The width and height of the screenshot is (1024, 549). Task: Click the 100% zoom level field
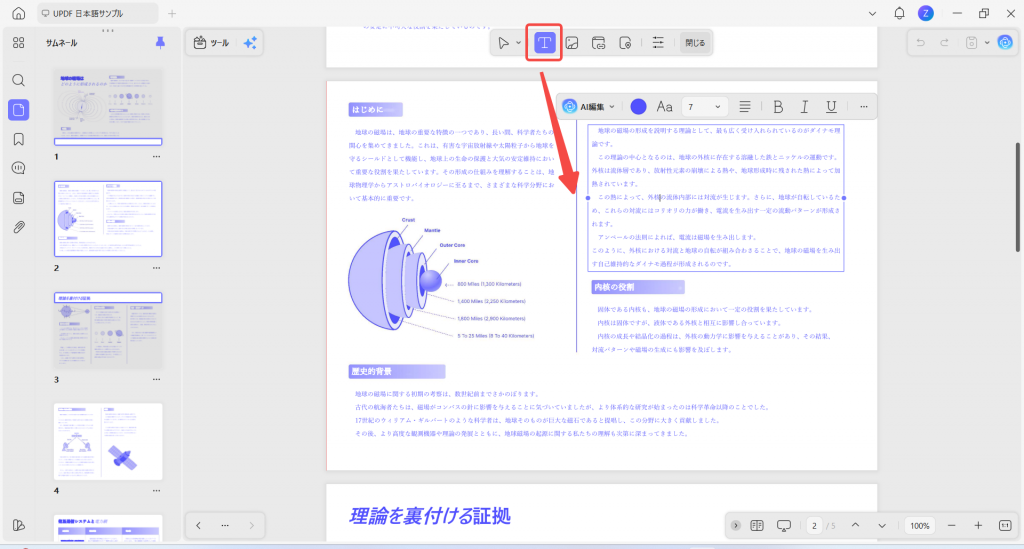(920, 525)
